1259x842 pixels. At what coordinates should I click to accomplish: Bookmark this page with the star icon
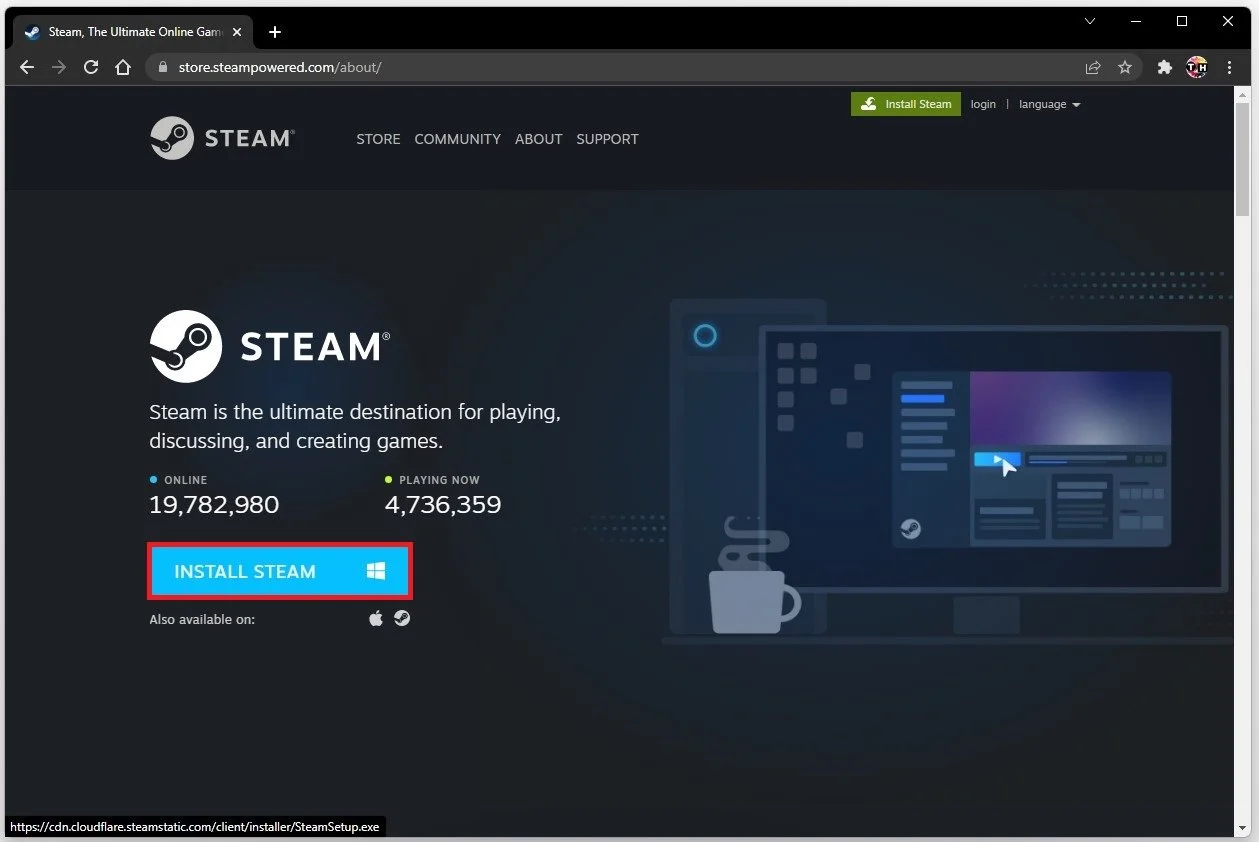pos(1125,67)
